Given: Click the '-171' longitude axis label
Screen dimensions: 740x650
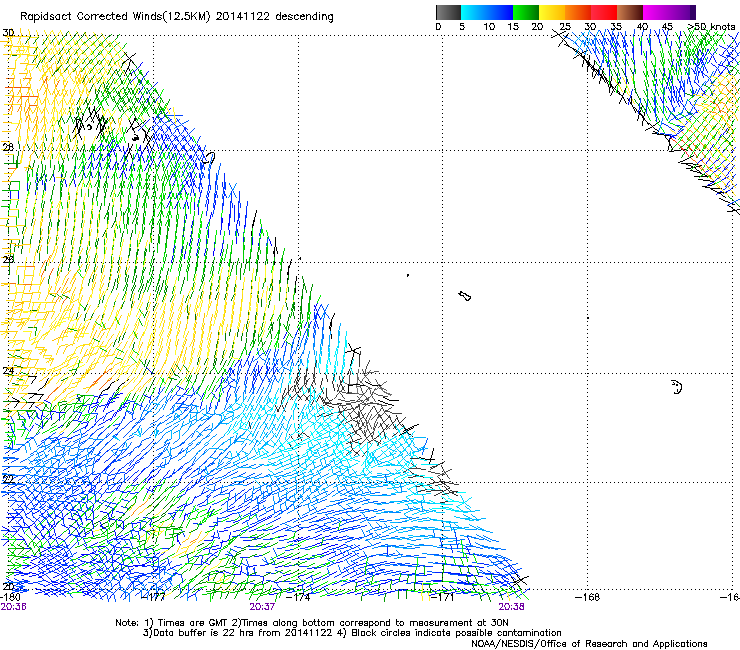Looking at the screenshot, I should click(443, 597).
